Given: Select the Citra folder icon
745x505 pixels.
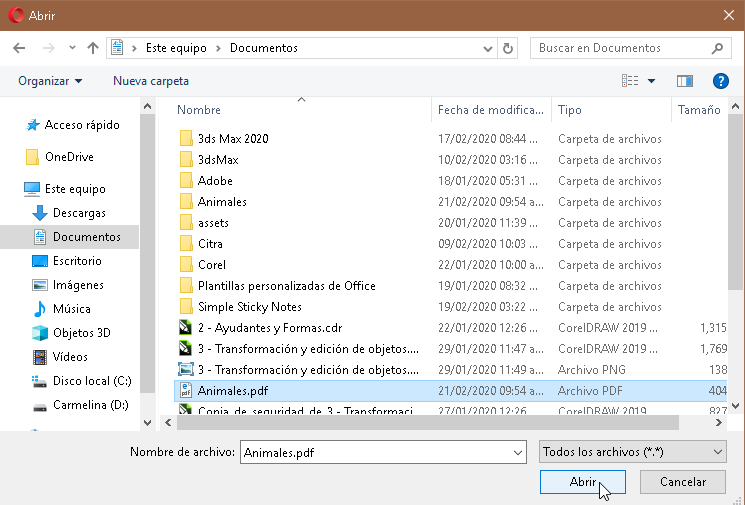Looking at the screenshot, I should (x=186, y=244).
